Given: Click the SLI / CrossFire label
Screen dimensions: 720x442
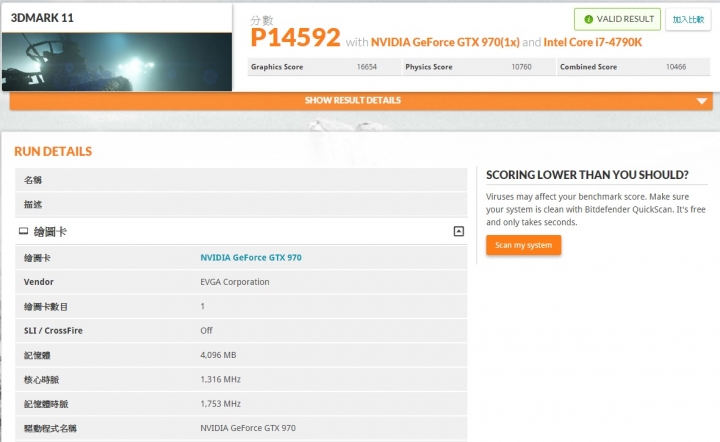Looking at the screenshot, I should pos(53,330).
